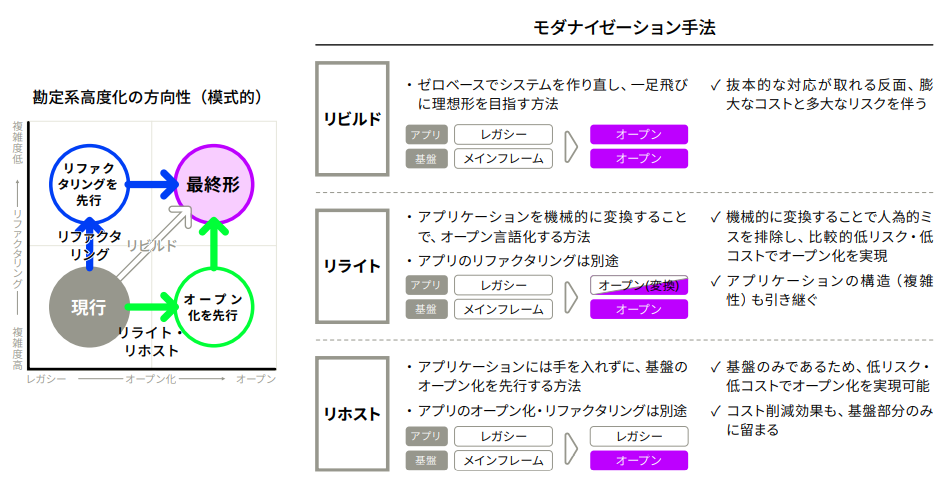Click the chevron arrow in リホスト row

(x=571, y=449)
